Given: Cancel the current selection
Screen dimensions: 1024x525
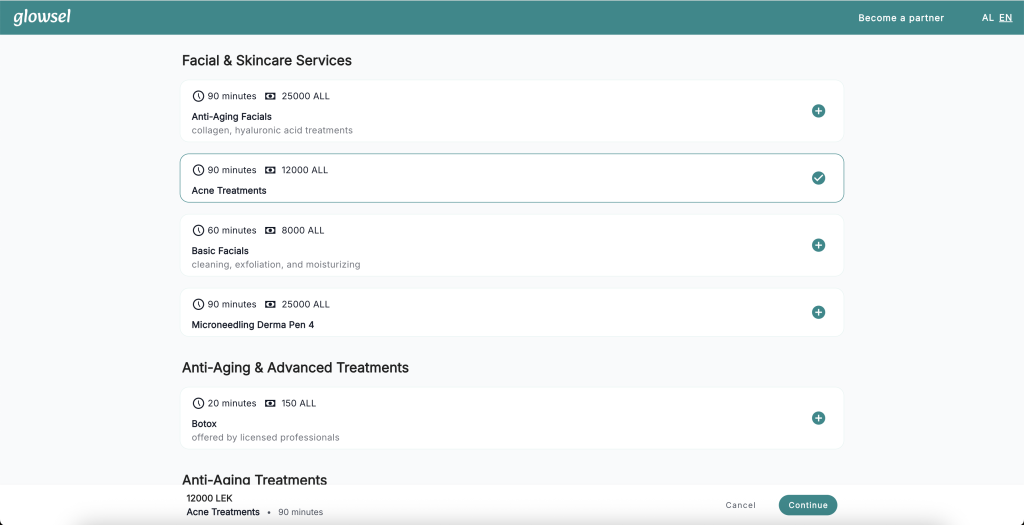Looking at the screenshot, I should click(x=741, y=505).
